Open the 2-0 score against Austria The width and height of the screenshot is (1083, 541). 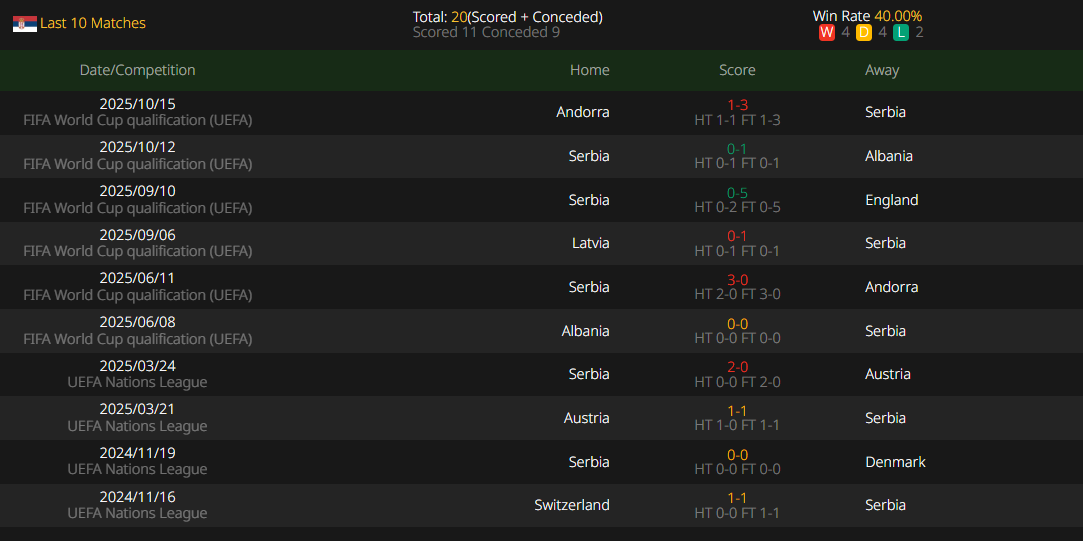tap(738, 367)
